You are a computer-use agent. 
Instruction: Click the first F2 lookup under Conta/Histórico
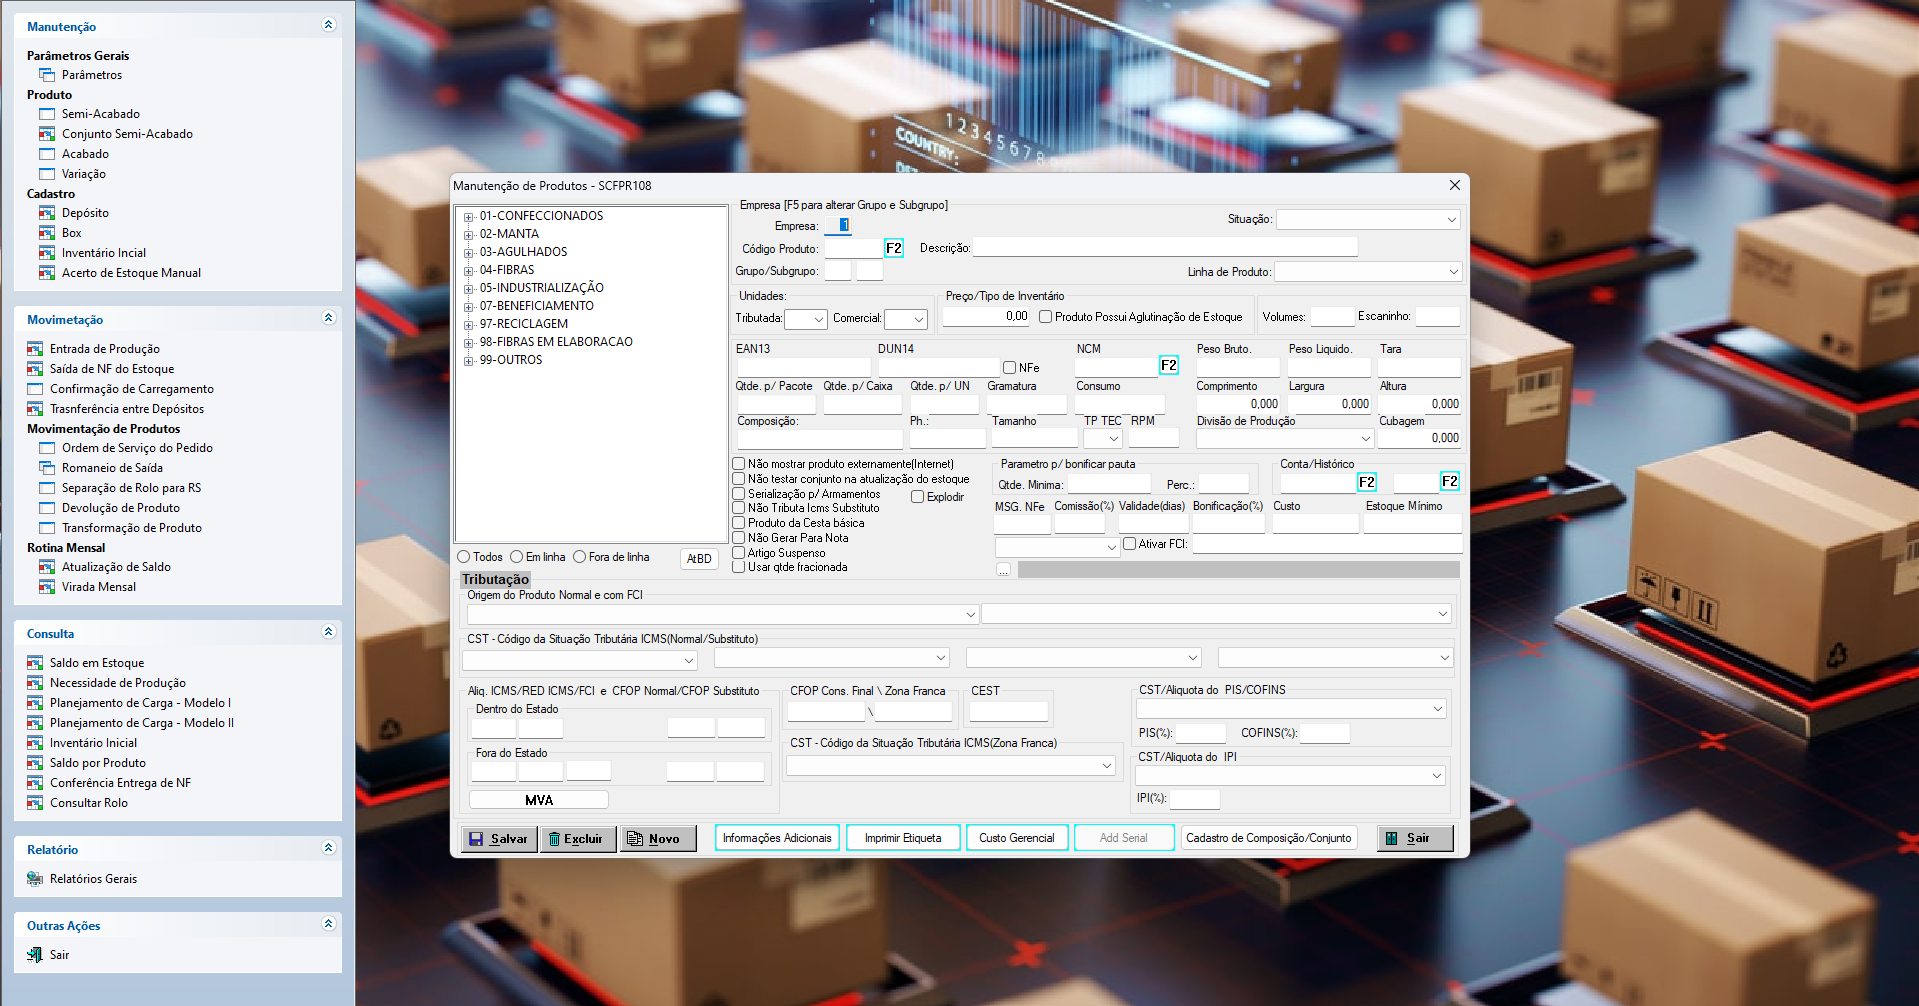point(1367,482)
